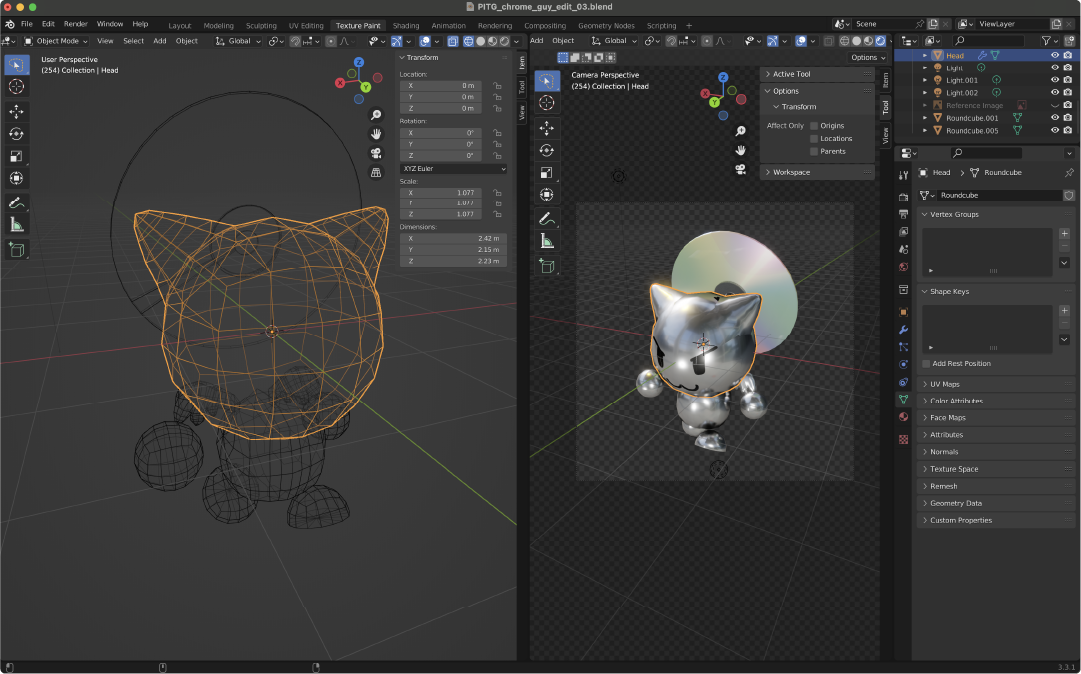Screen dimensions: 1081x674
Task: Enable the Parents checkbox
Action: [814, 152]
